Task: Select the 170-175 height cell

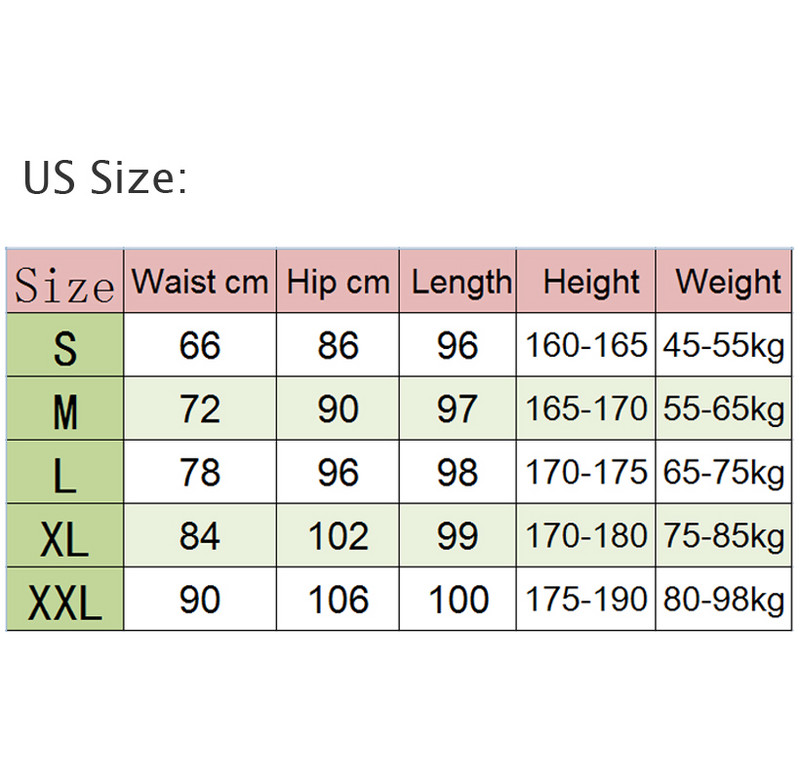Action: pyautogui.click(x=587, y=472)
